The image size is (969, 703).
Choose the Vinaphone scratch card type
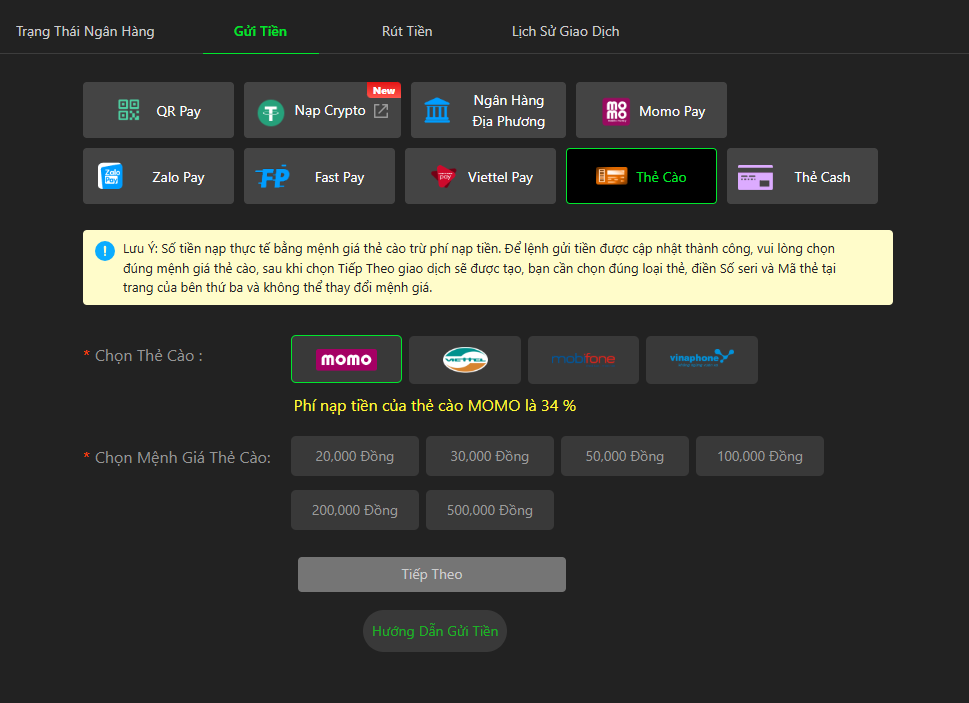pos(701,360)
